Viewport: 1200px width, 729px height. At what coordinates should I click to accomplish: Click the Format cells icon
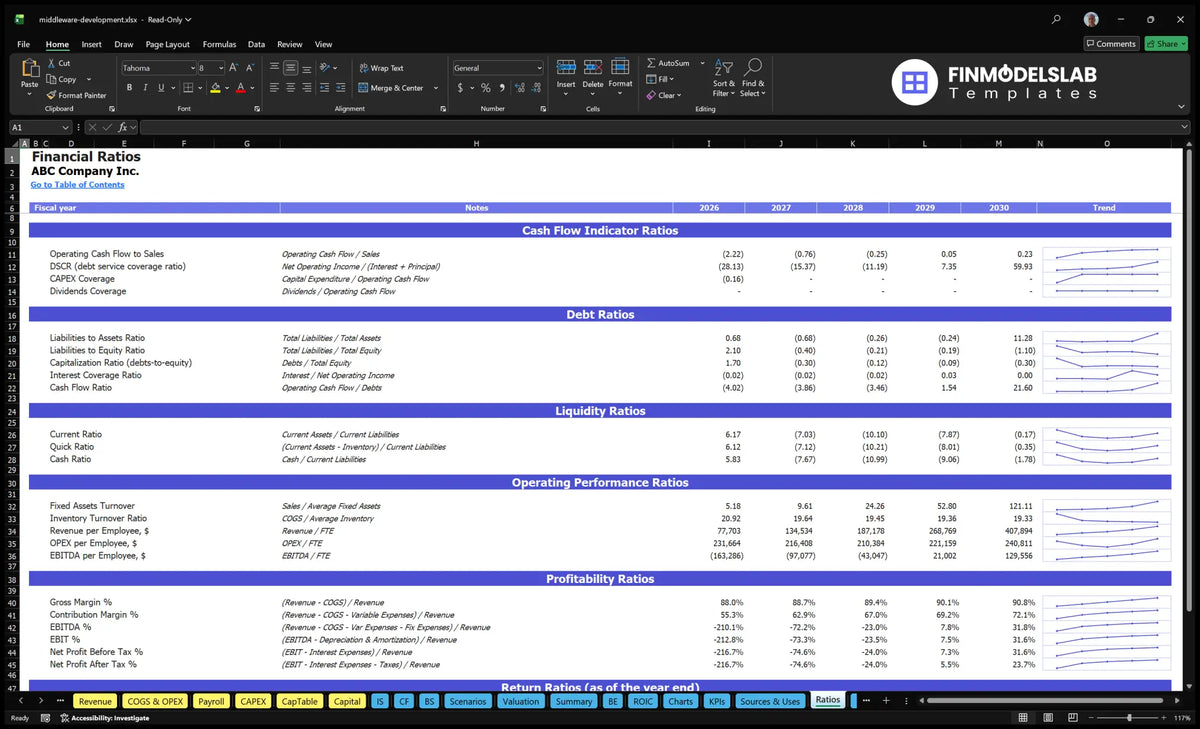620,68
